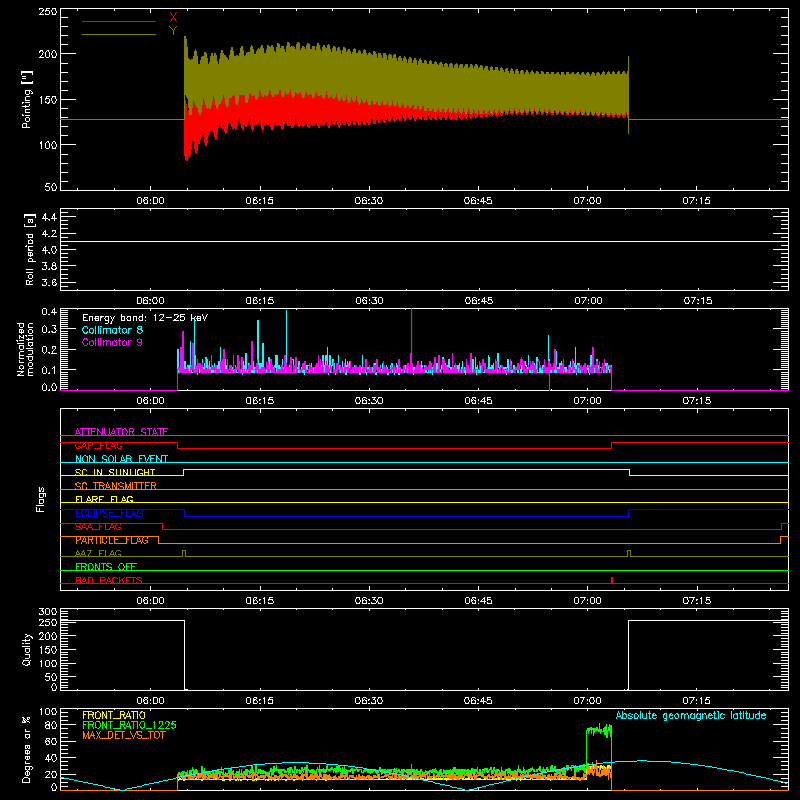Click the 300 tick on Quality axis
This screenshot has height=800, width=800.
[x=48, y=612]
